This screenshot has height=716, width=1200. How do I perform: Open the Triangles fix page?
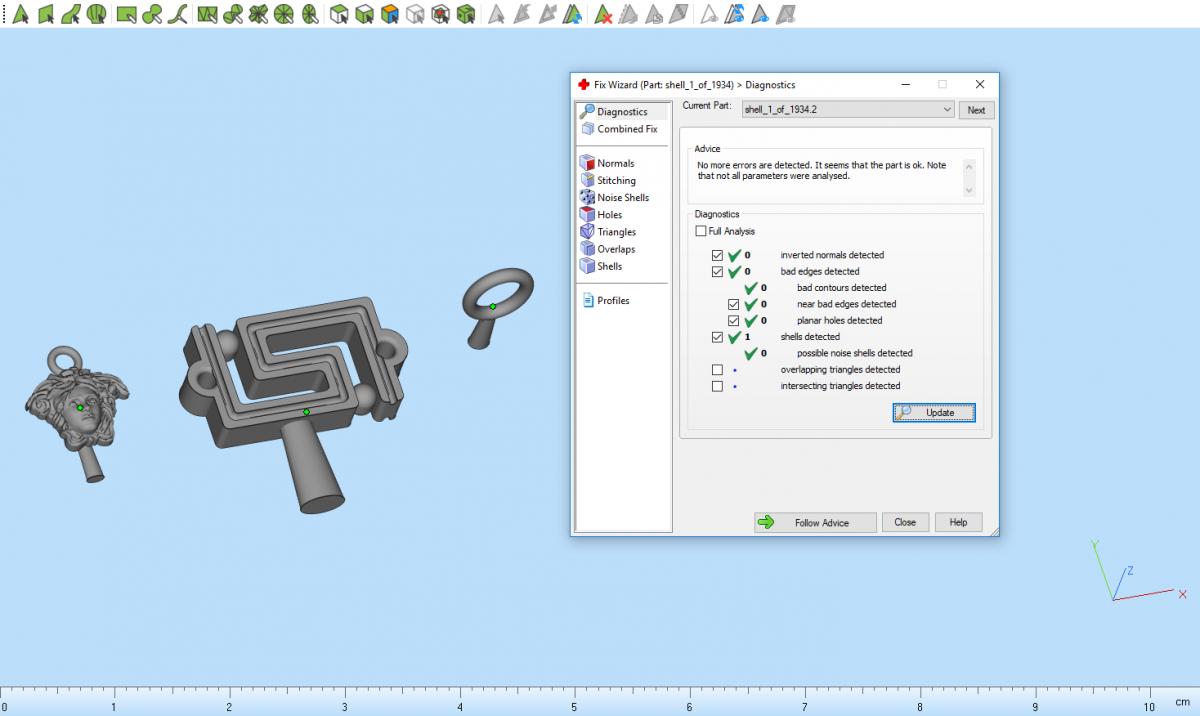point(616,232)
